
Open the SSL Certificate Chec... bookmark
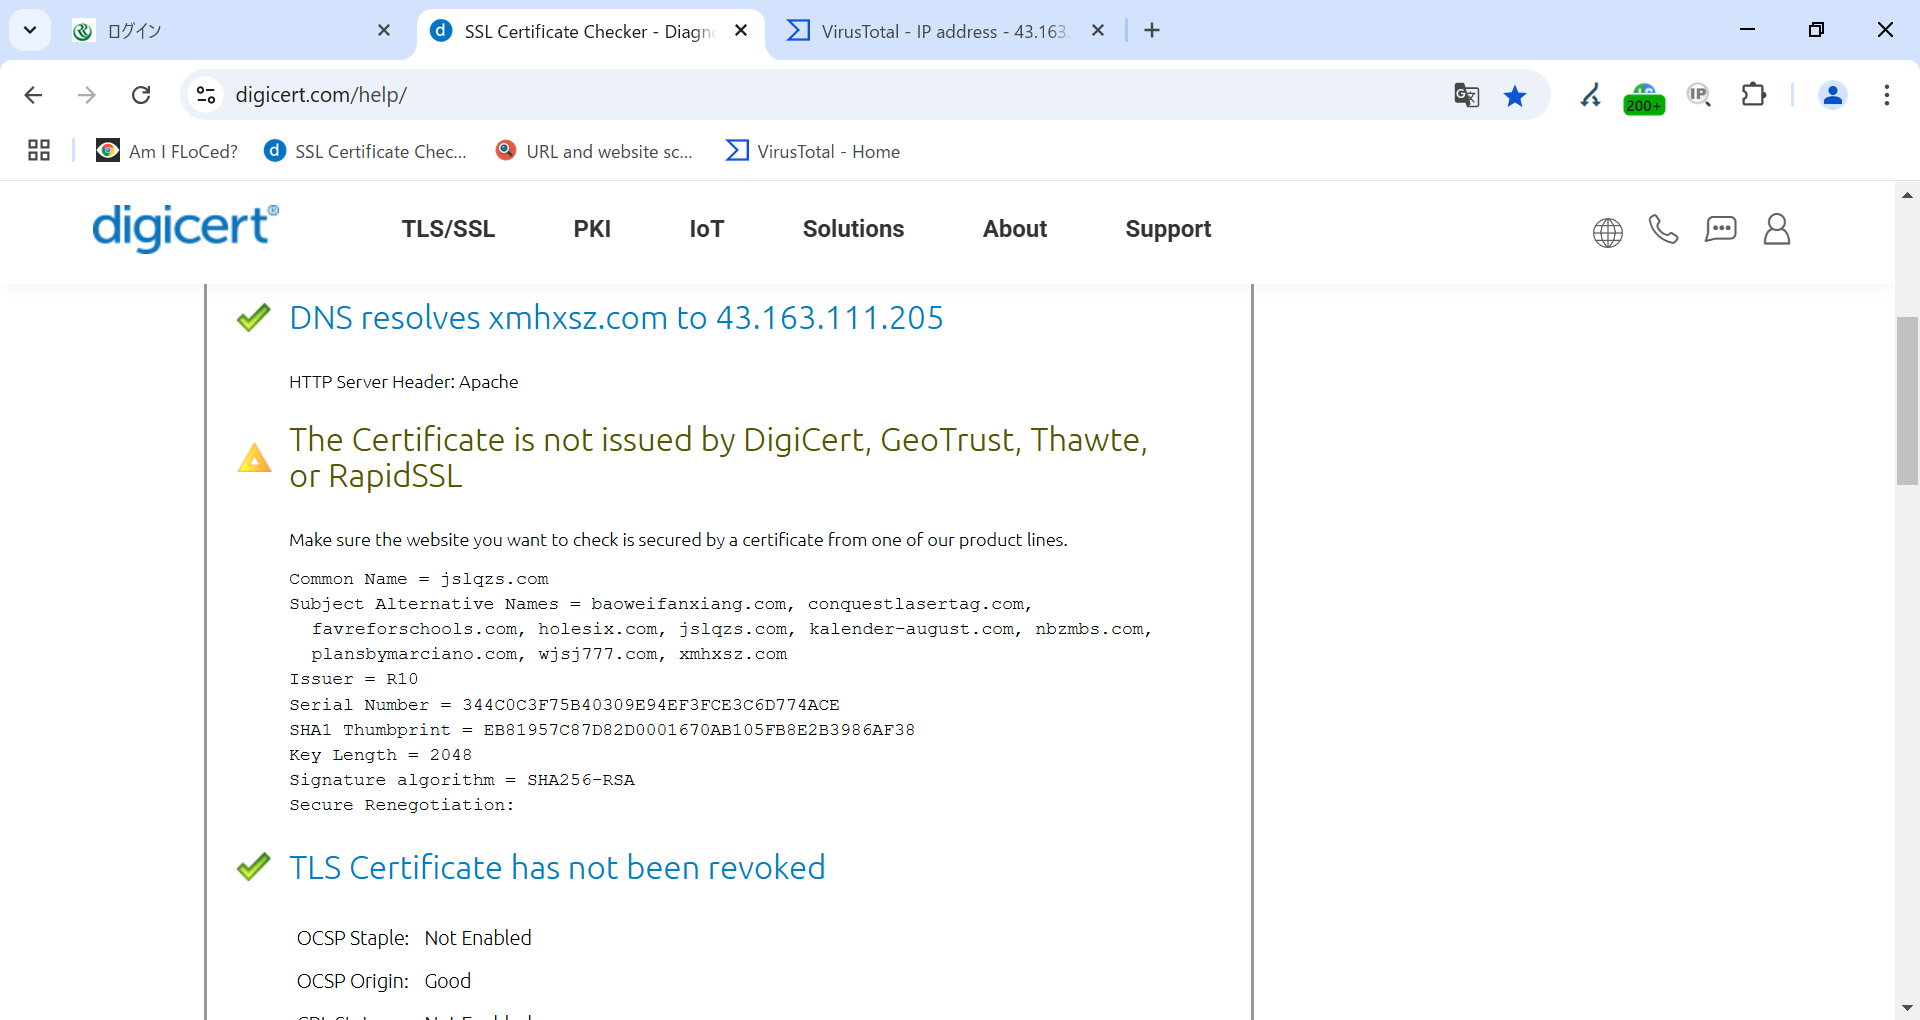click(x=365, y=151)
